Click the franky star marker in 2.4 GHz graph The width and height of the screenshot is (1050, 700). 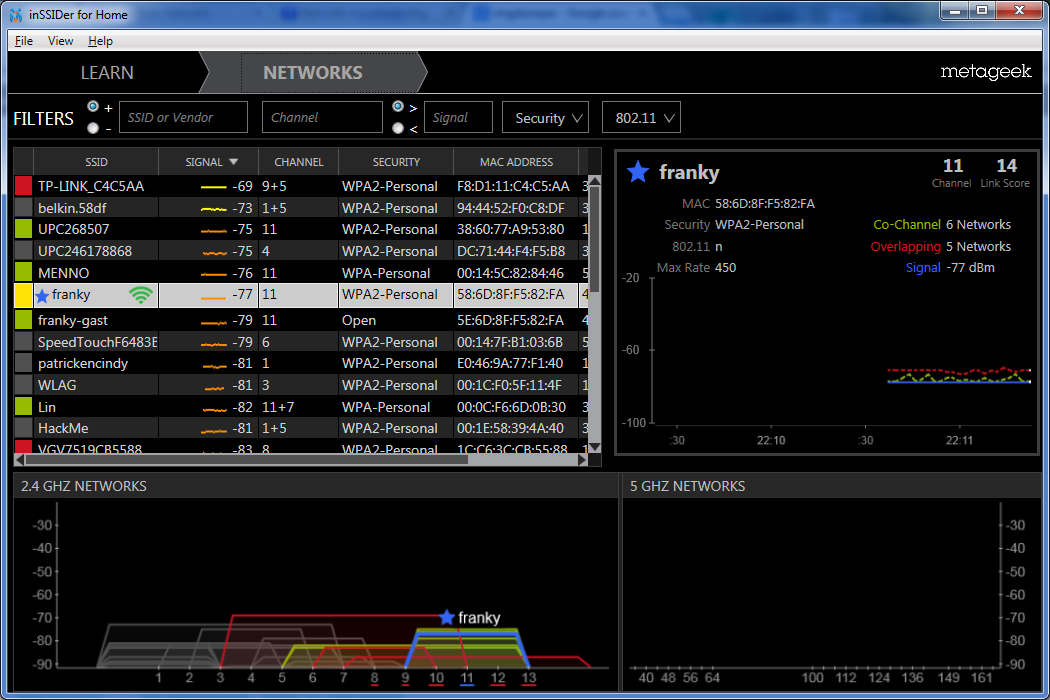[447, 617]
